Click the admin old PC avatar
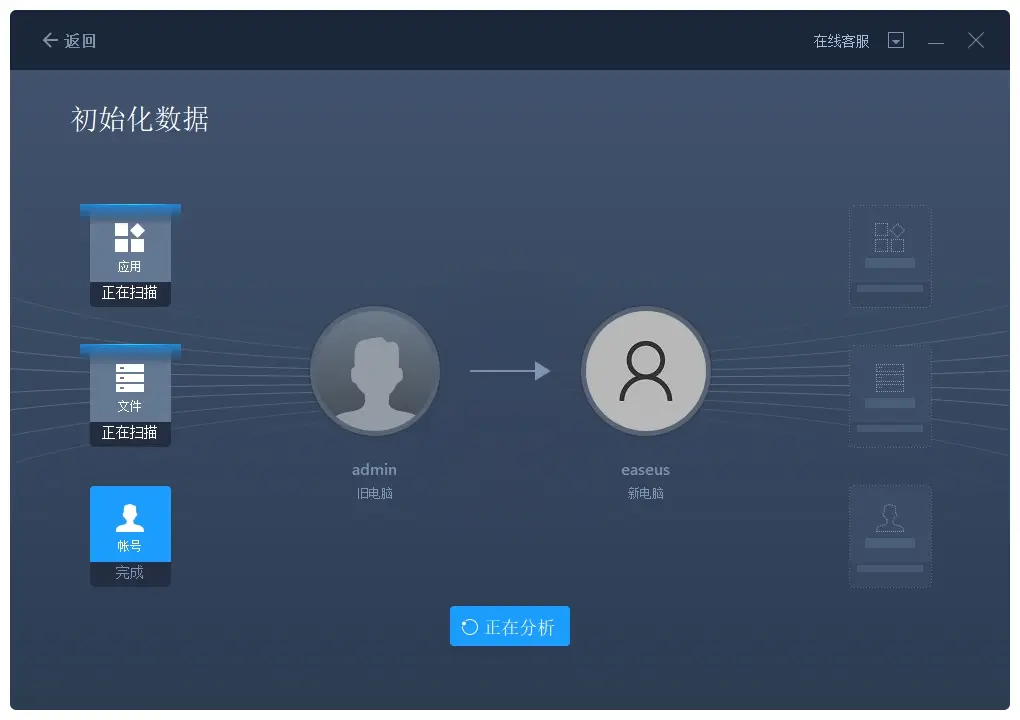The height and width of the screenshot is (720, 1020). (375, 370)
